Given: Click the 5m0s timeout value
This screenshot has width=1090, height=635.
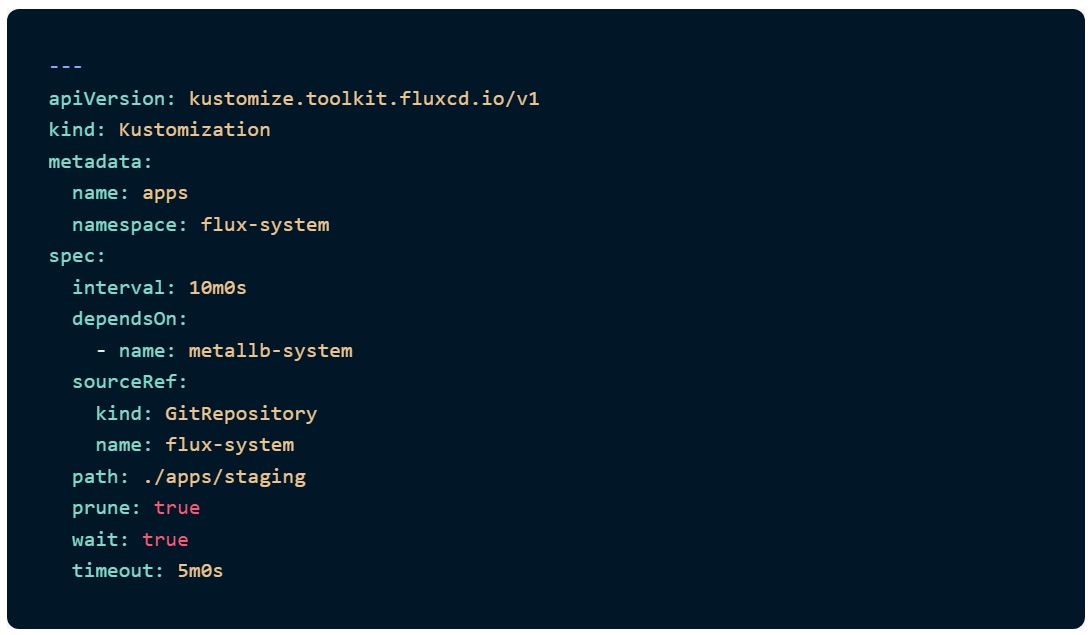Looking at the screenshot, I should pyautogui.click(x=200, y=571).
